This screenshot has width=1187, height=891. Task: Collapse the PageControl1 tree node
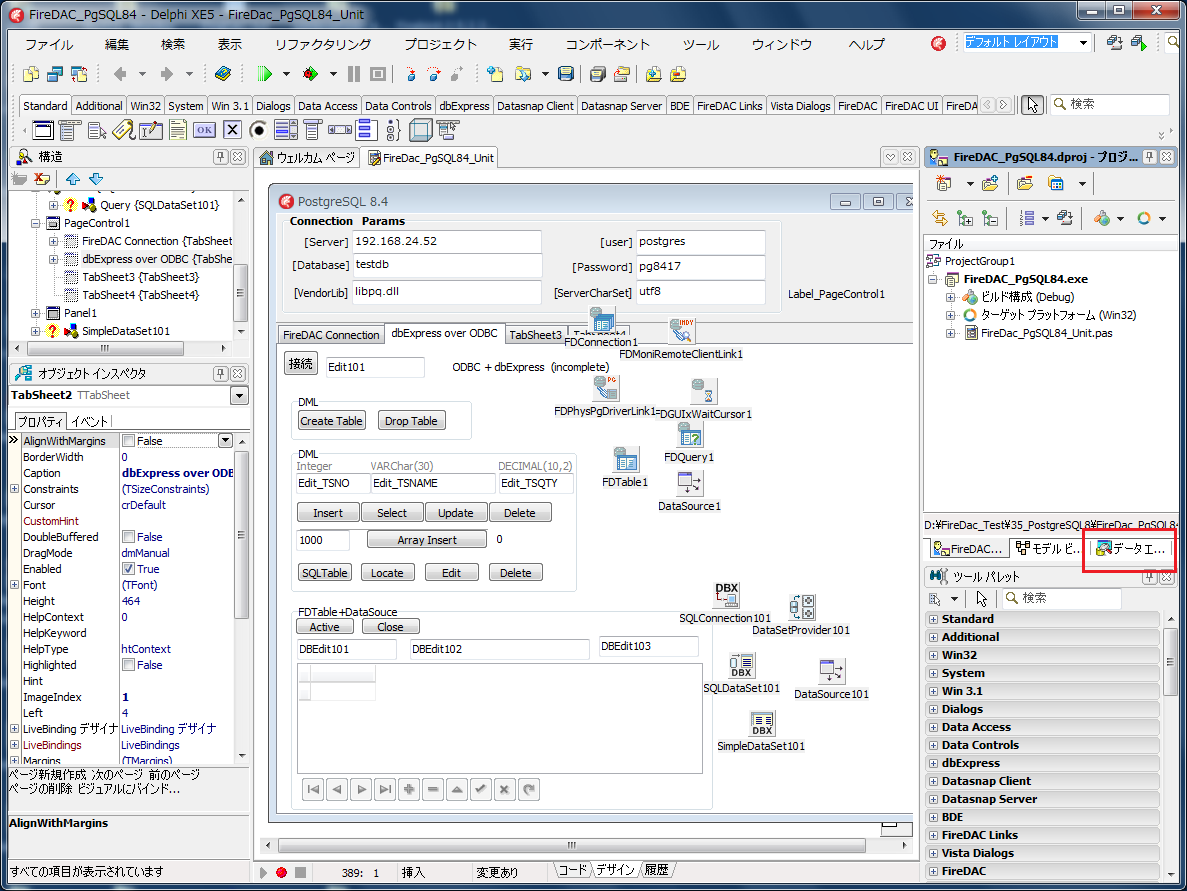(36, 223)
